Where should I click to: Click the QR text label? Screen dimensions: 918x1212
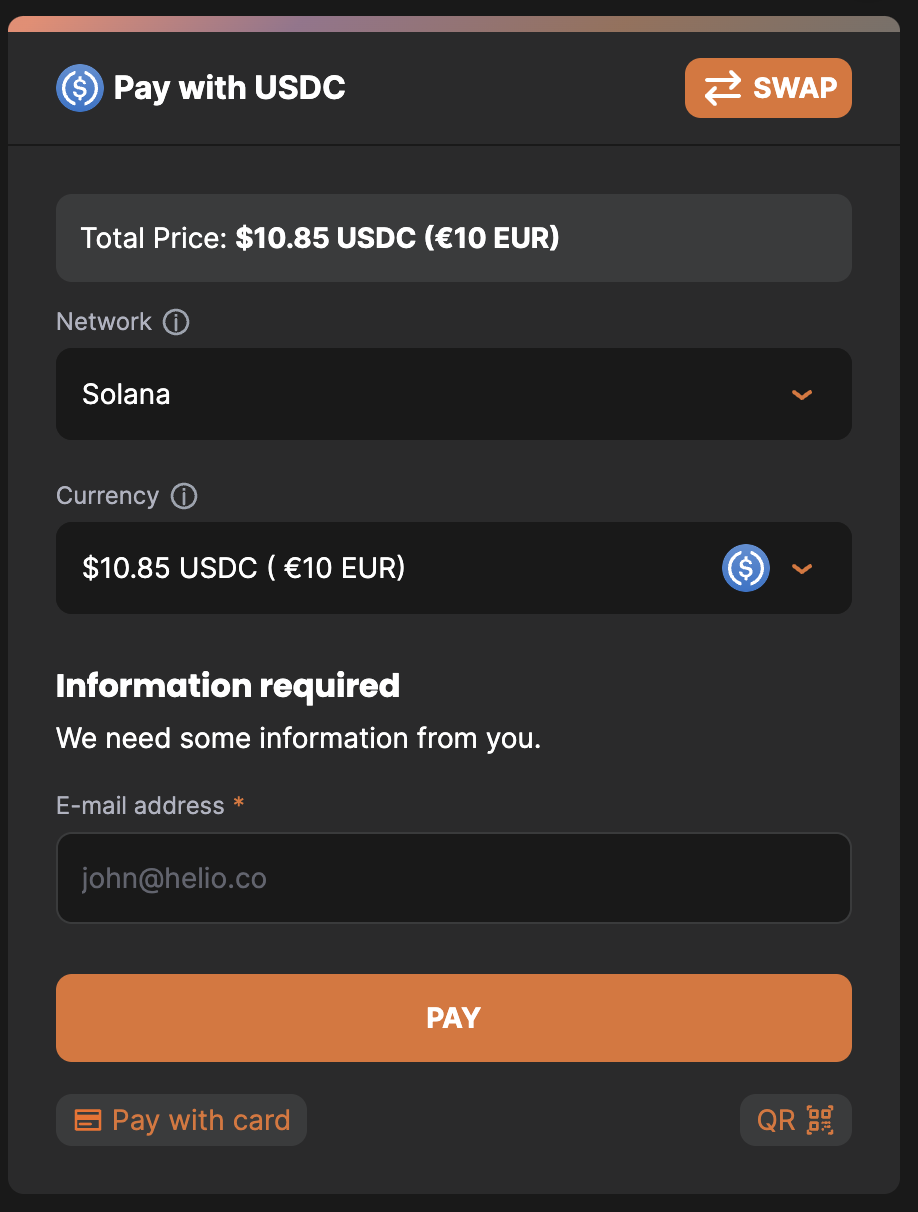pos(776,1120)
